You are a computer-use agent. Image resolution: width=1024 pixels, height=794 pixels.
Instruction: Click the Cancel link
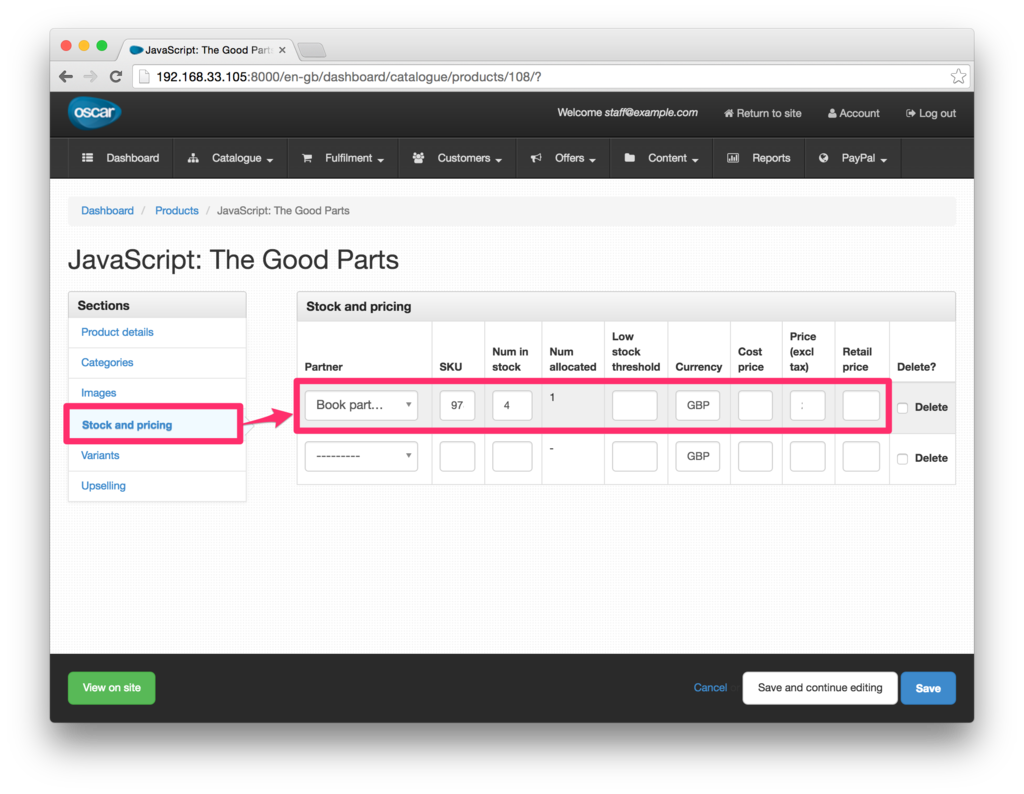(710, 688)
